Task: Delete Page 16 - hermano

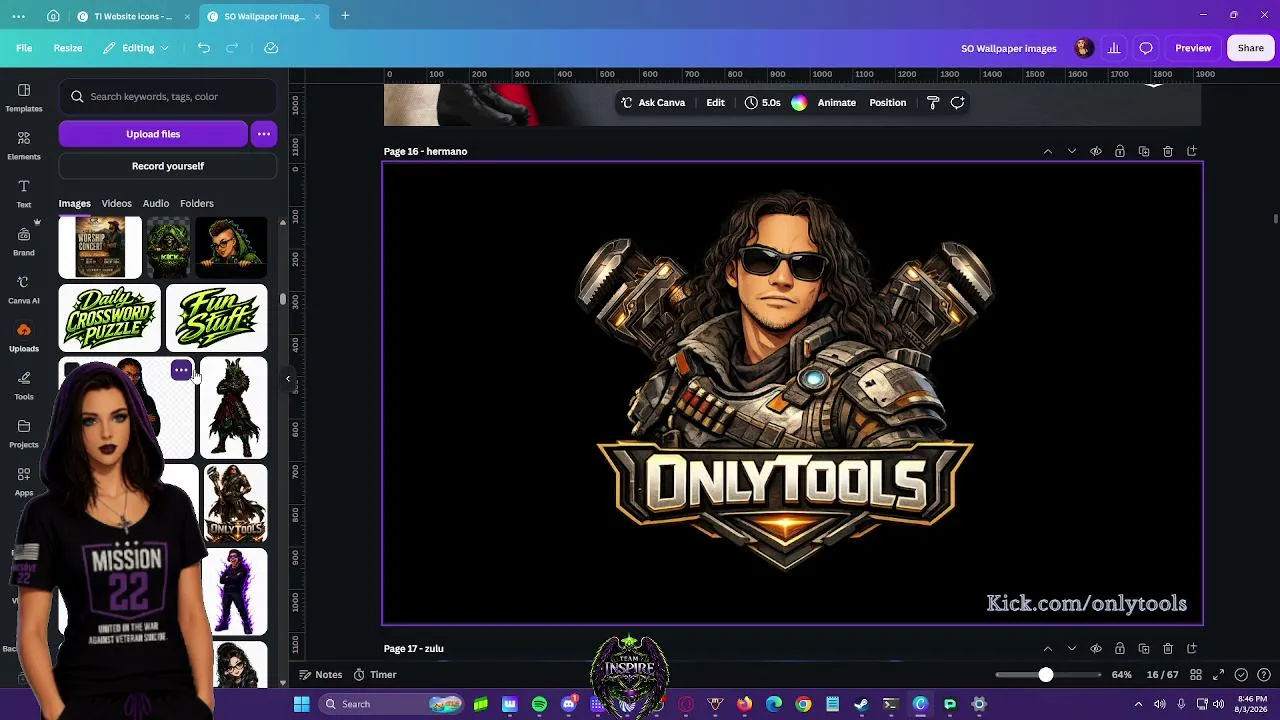Action: coord(1168,151)
